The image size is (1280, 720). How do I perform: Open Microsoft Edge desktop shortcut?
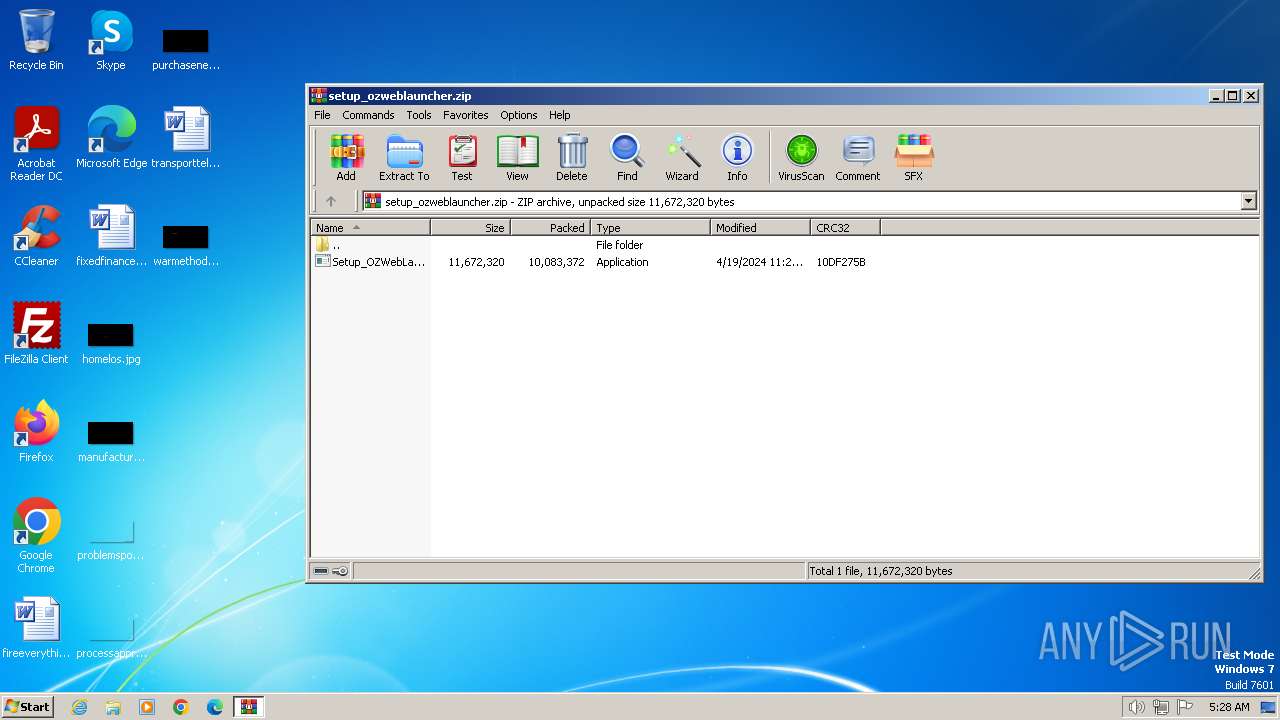pos(111,138)
